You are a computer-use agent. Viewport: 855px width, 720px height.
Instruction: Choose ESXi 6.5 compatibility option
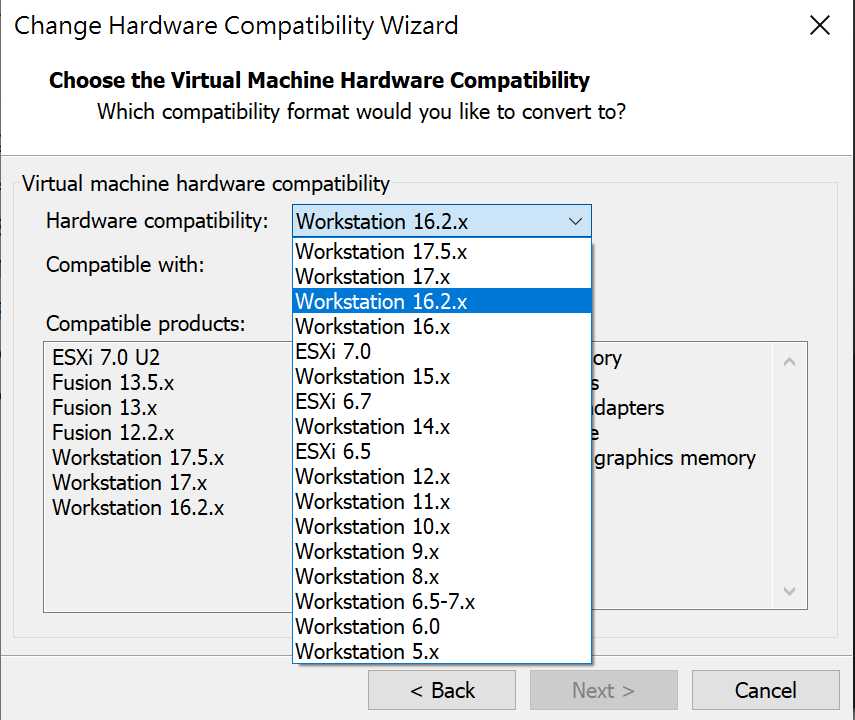coord(442,452)
